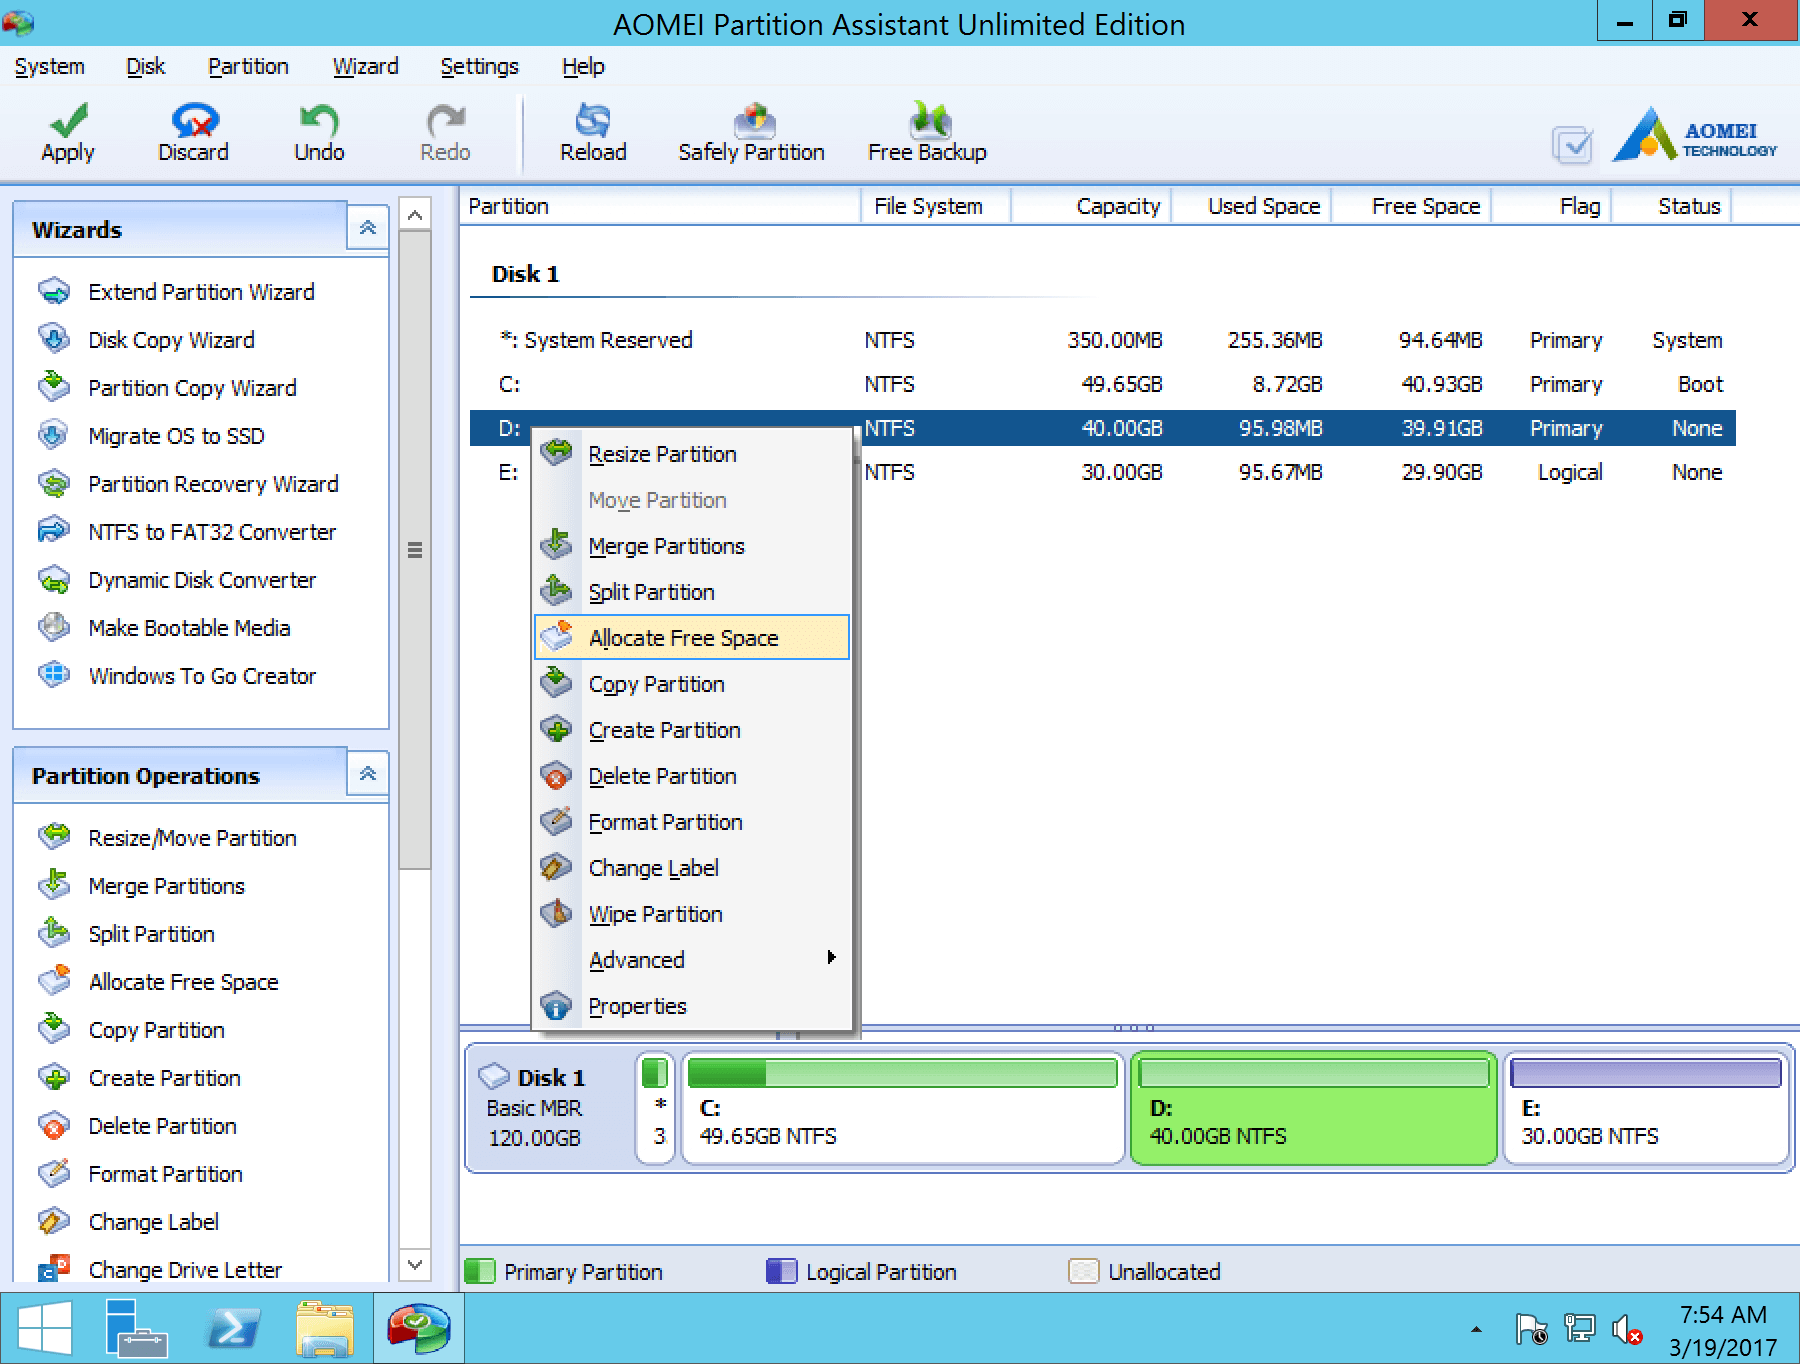This screenshot has height=1364, width=1800.
Task: Start the NTFS to FAT32 Converter
Action: 211,532
